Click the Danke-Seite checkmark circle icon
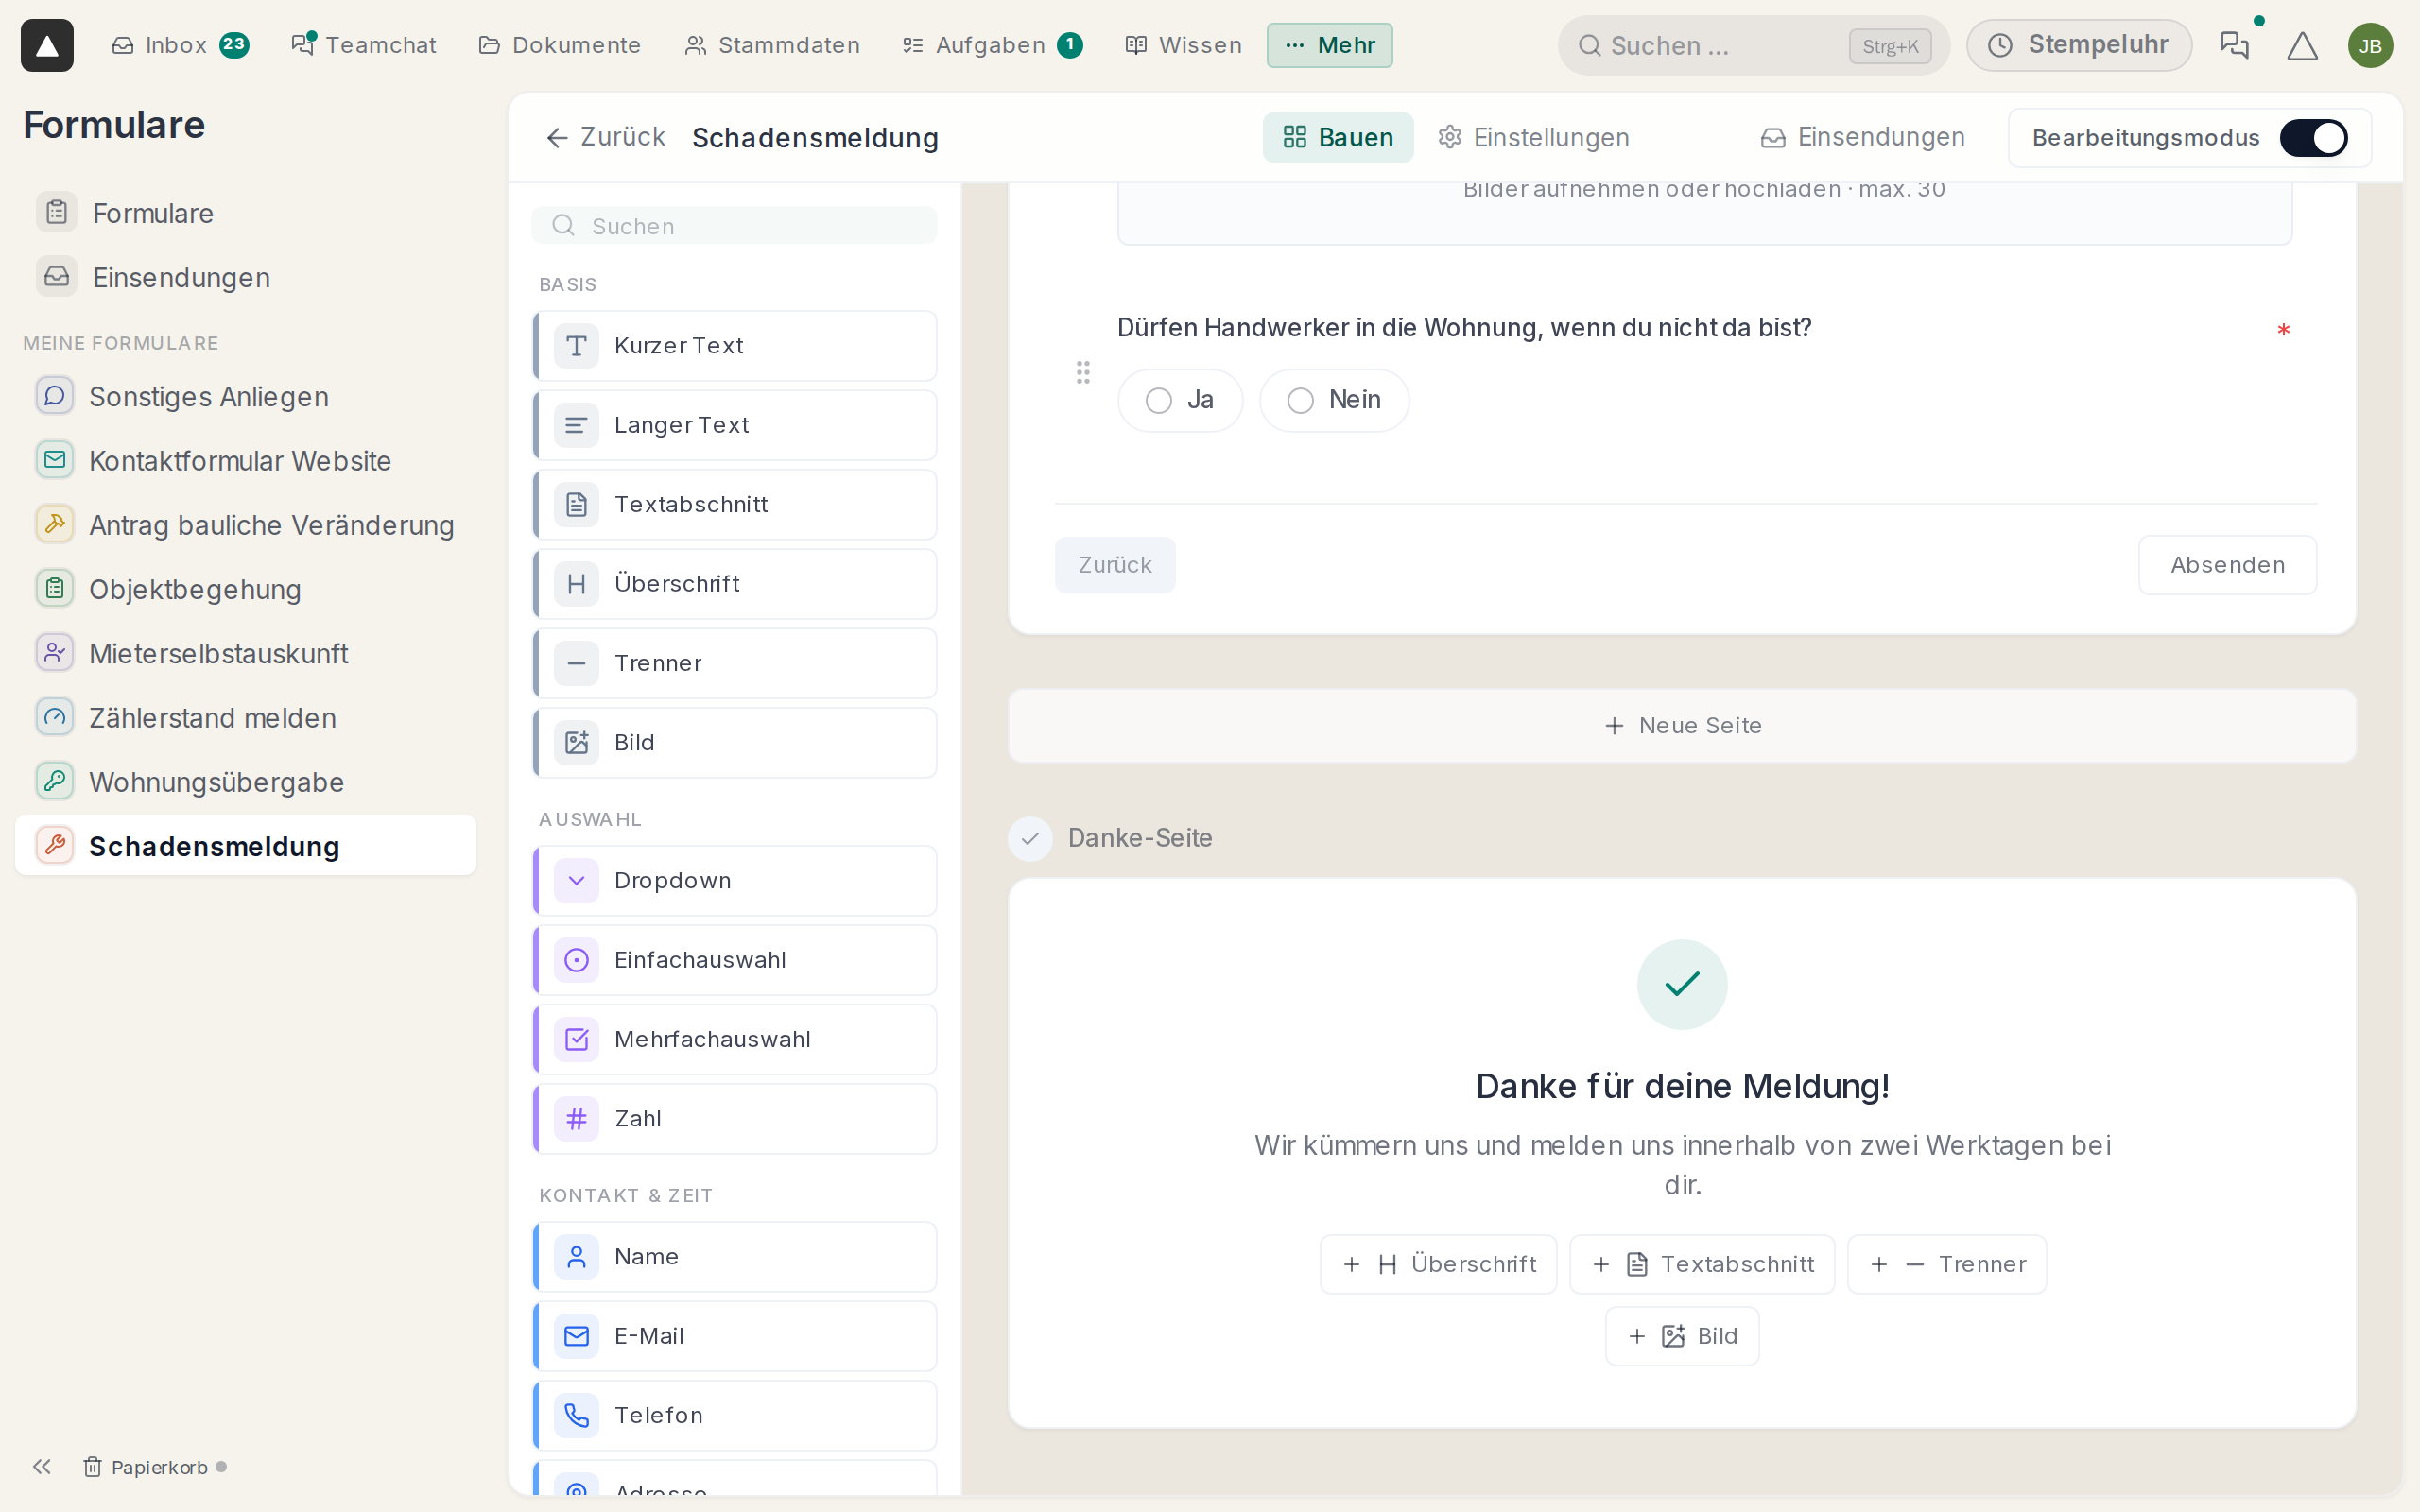Viewport: 2420px width, 1512px height. click(1030, 838)
